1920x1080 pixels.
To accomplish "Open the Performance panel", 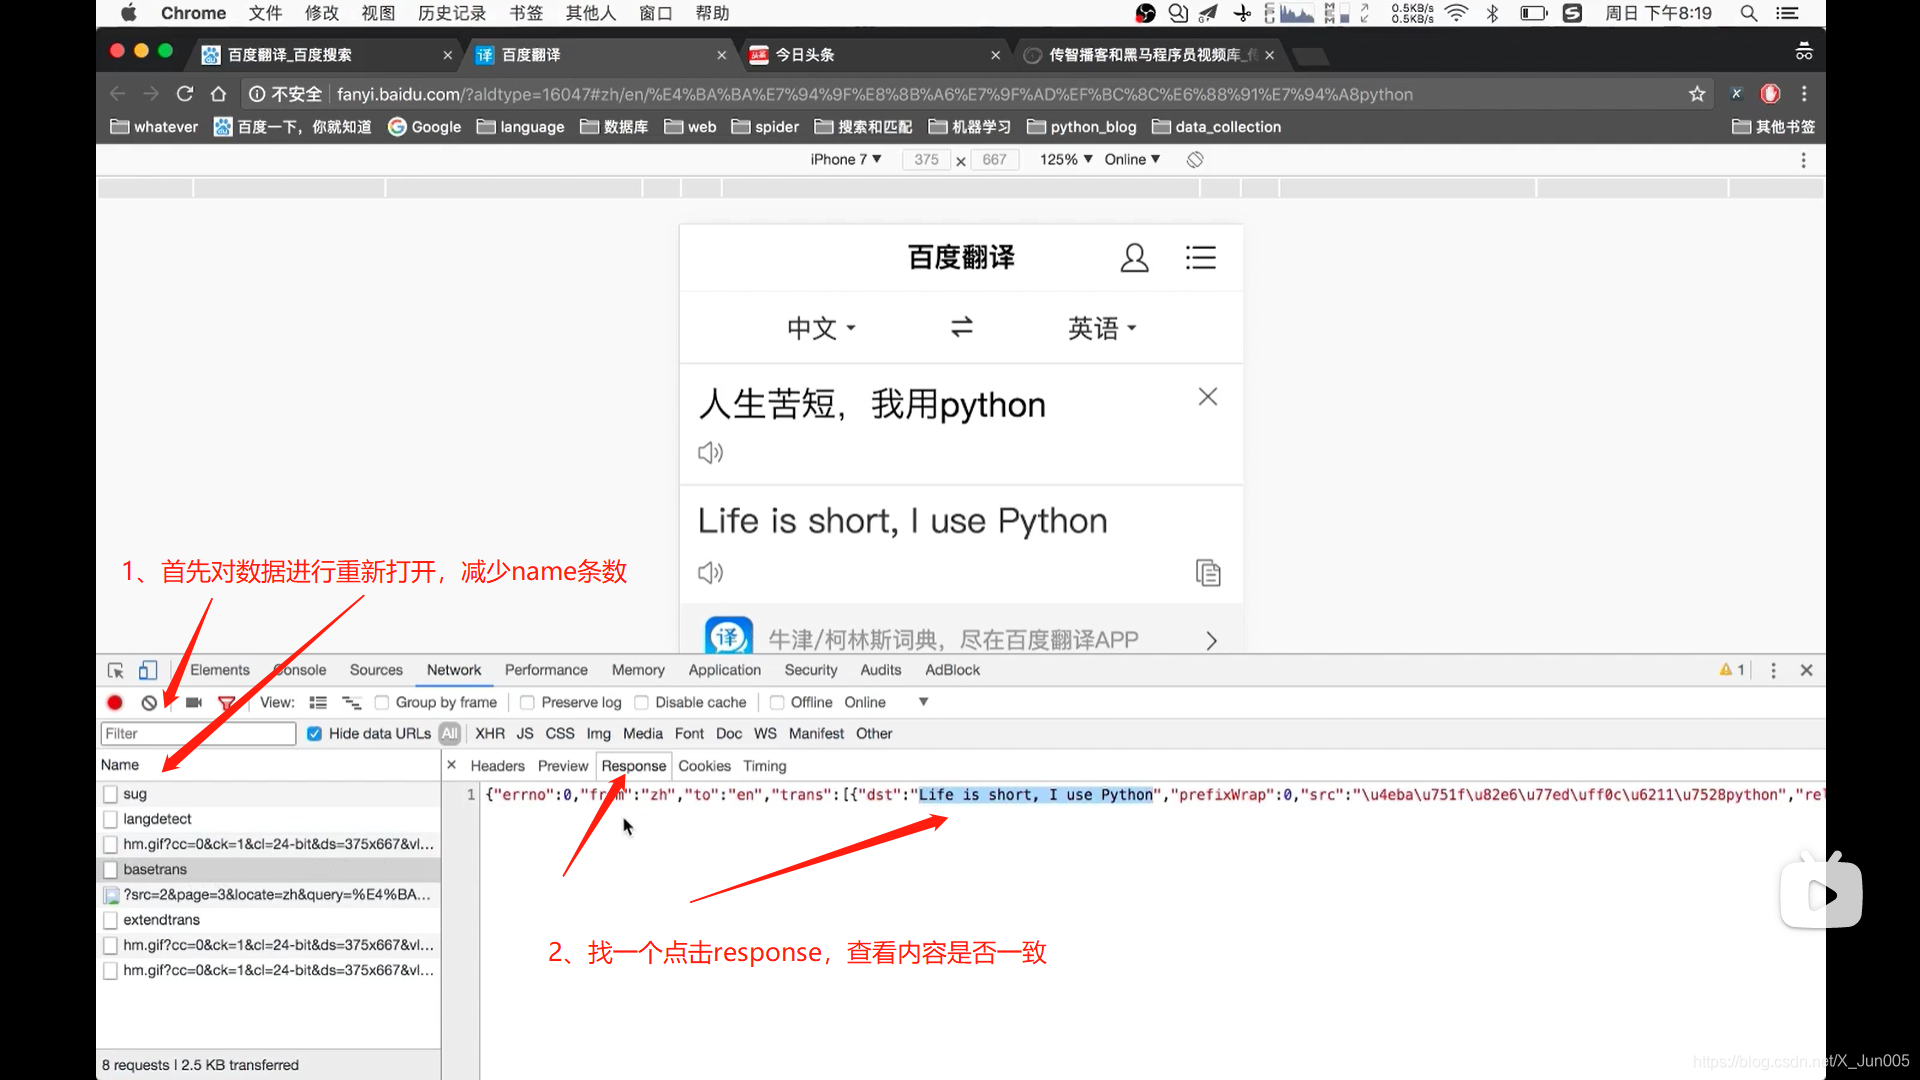I will [x=546, y=670].
